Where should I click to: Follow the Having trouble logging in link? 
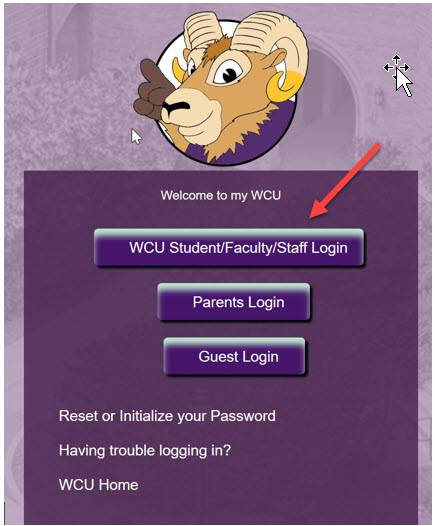tap(145, 450)
